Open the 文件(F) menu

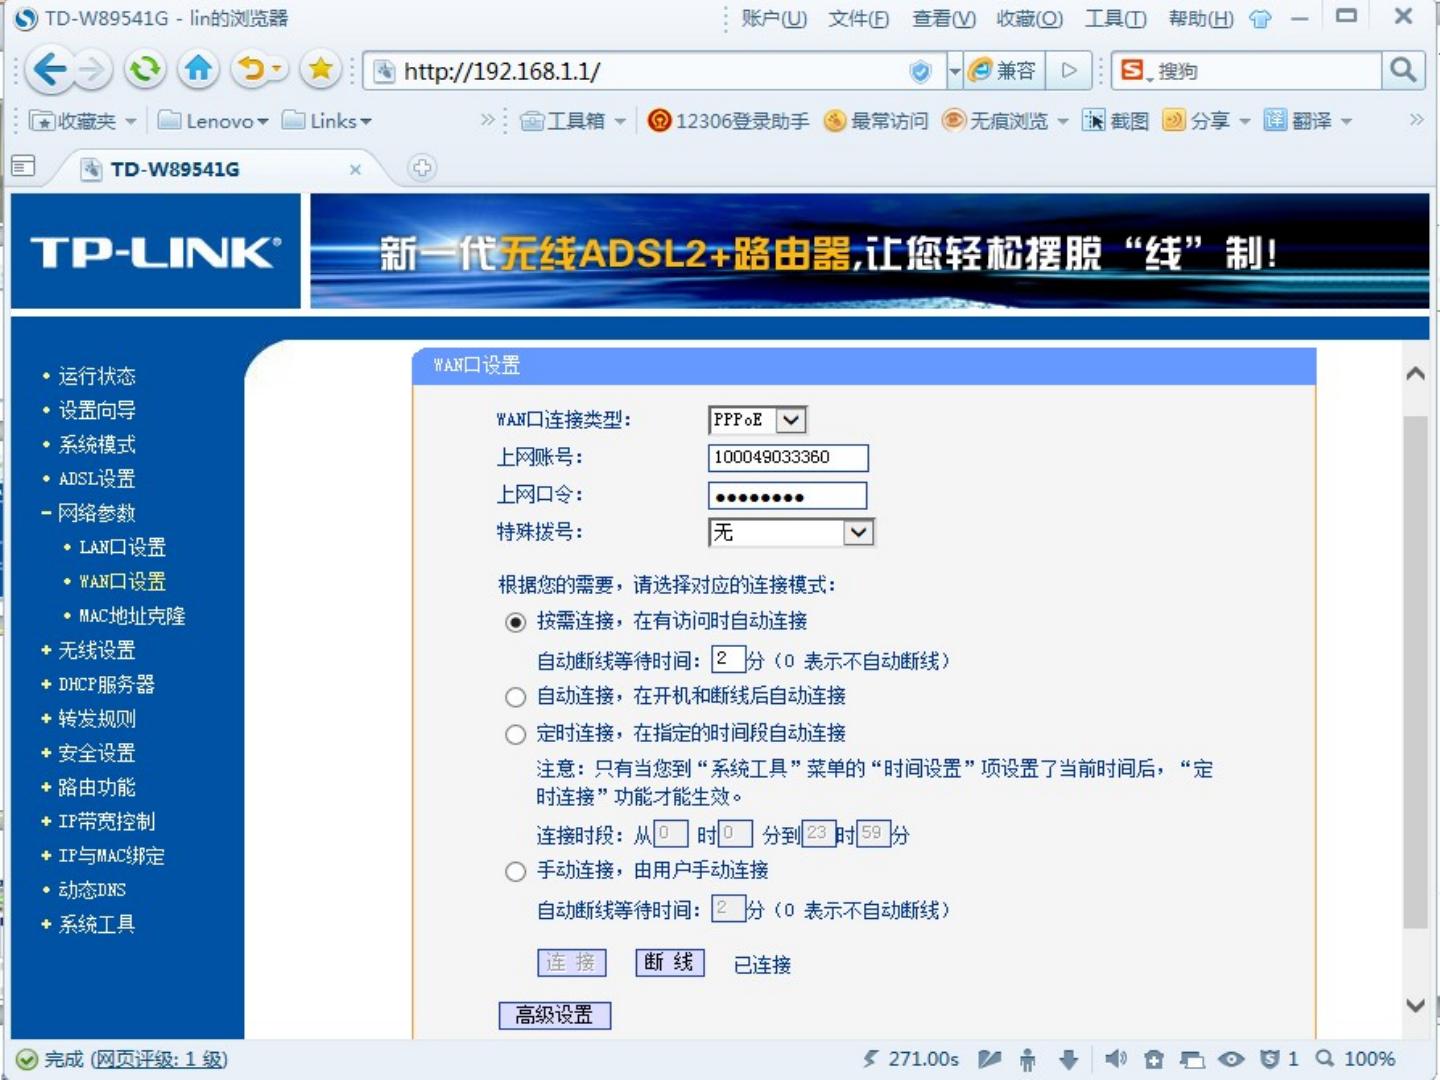pyautogui.click(x=858, y=19)
